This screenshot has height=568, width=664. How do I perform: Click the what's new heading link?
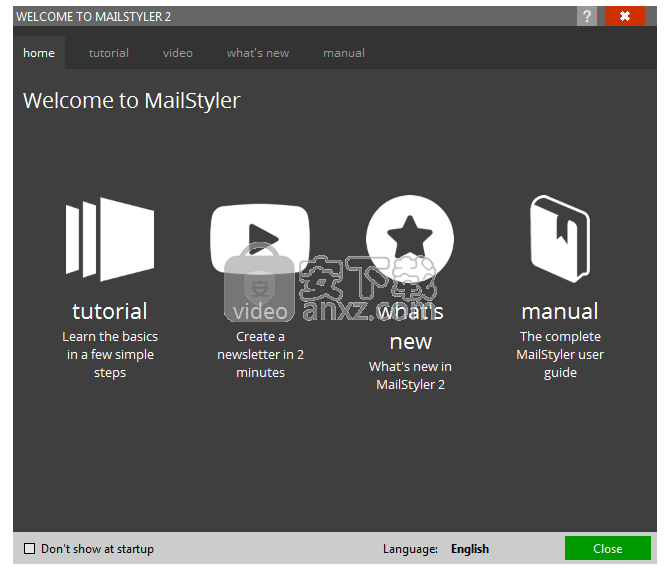click(410, 326)
